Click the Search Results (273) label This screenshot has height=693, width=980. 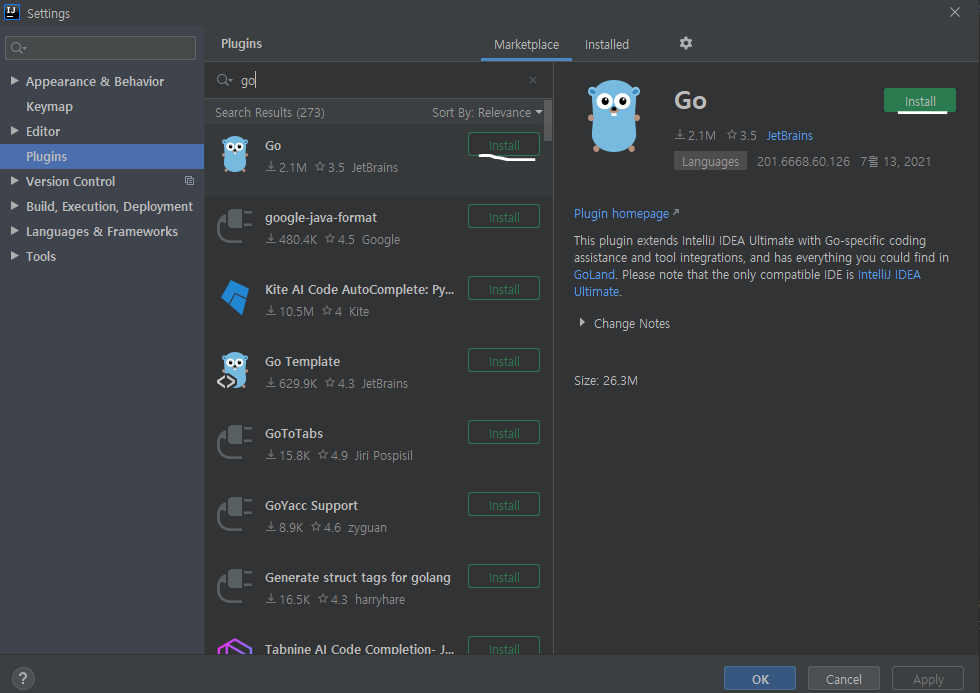(270, 112)
